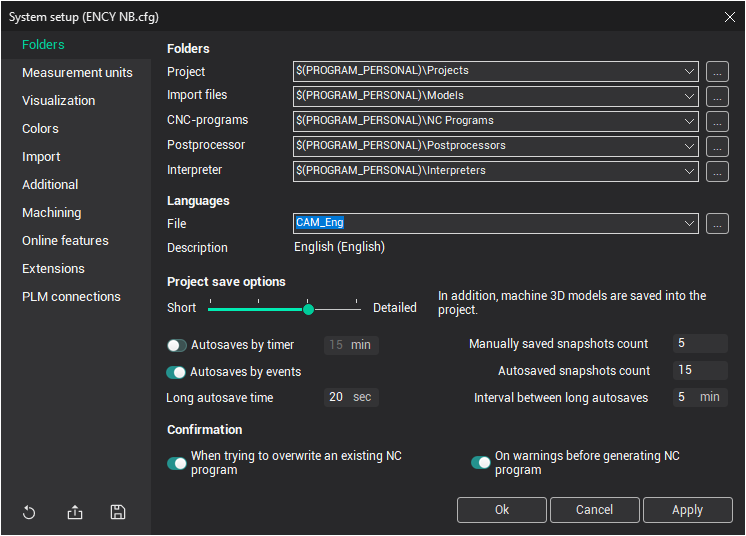Open the Measurement units section

pos(77,73)
